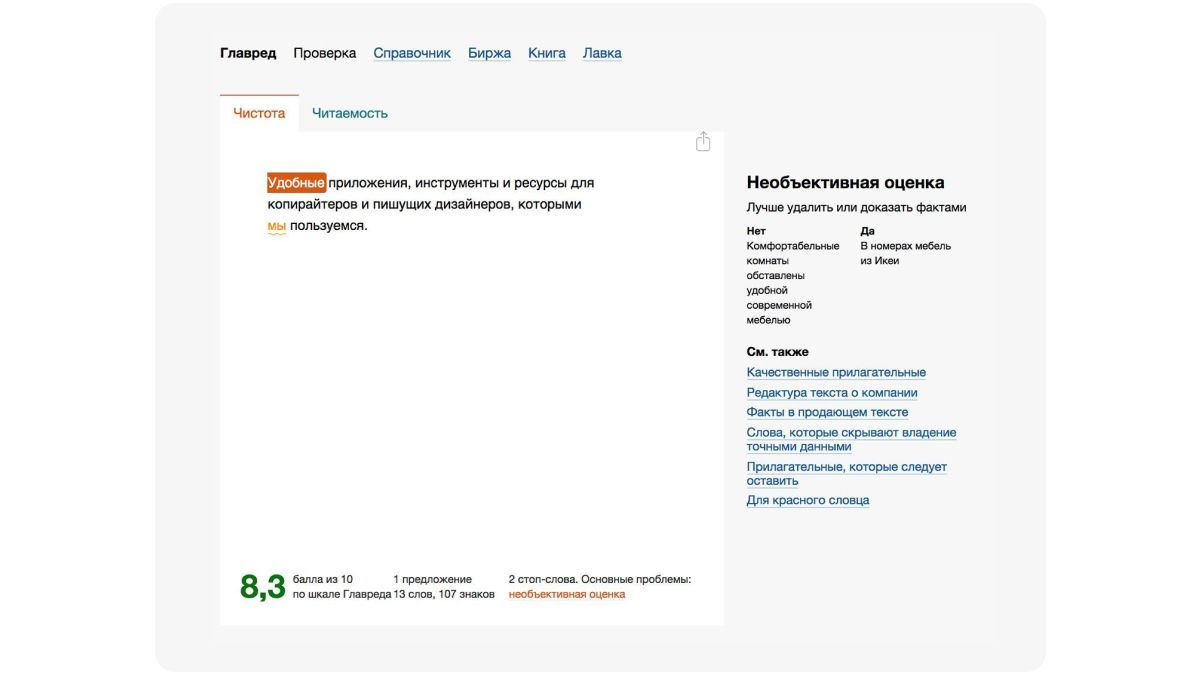Click the 8,3 score indicator
The width and height of the screenshot is (1200, 675).
pos(261,585)
